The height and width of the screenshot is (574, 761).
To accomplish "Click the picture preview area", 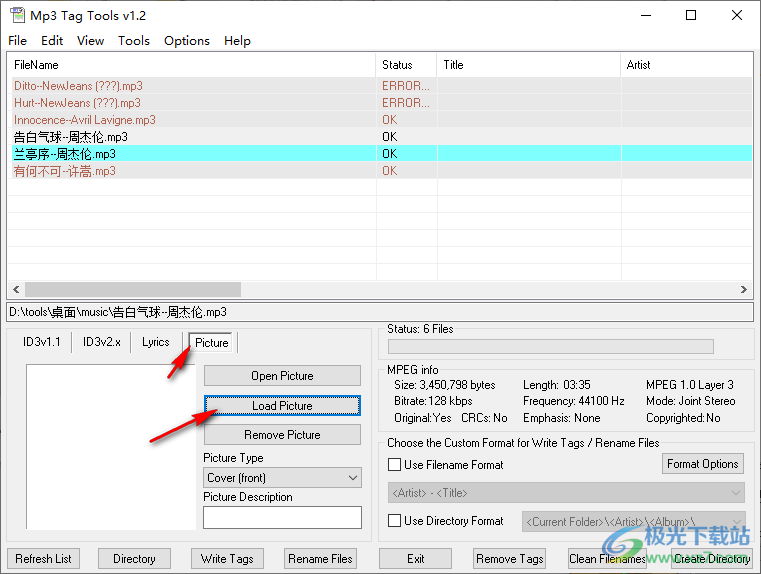I will click(x=111, y=447).
